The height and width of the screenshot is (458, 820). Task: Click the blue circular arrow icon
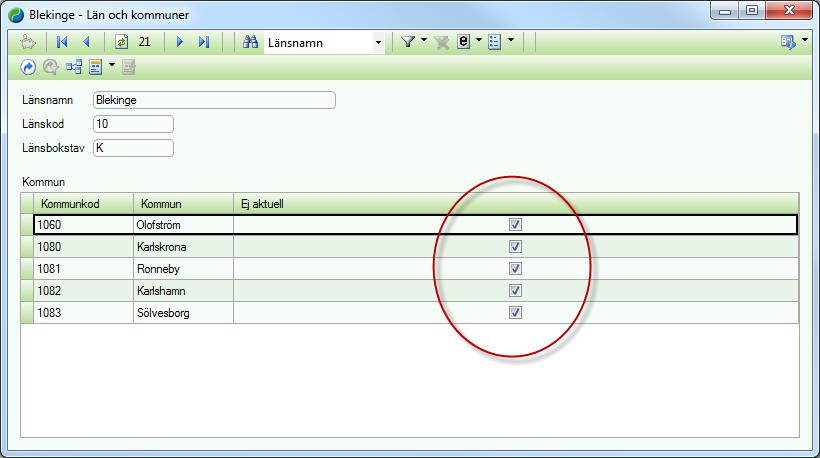(28, 67)
